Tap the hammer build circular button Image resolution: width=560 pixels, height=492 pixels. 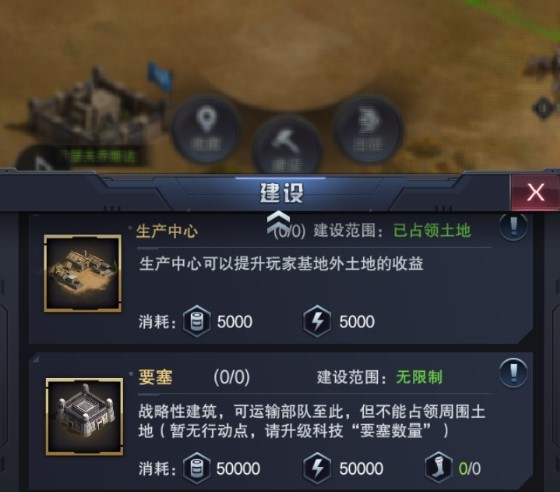point(288,147)
